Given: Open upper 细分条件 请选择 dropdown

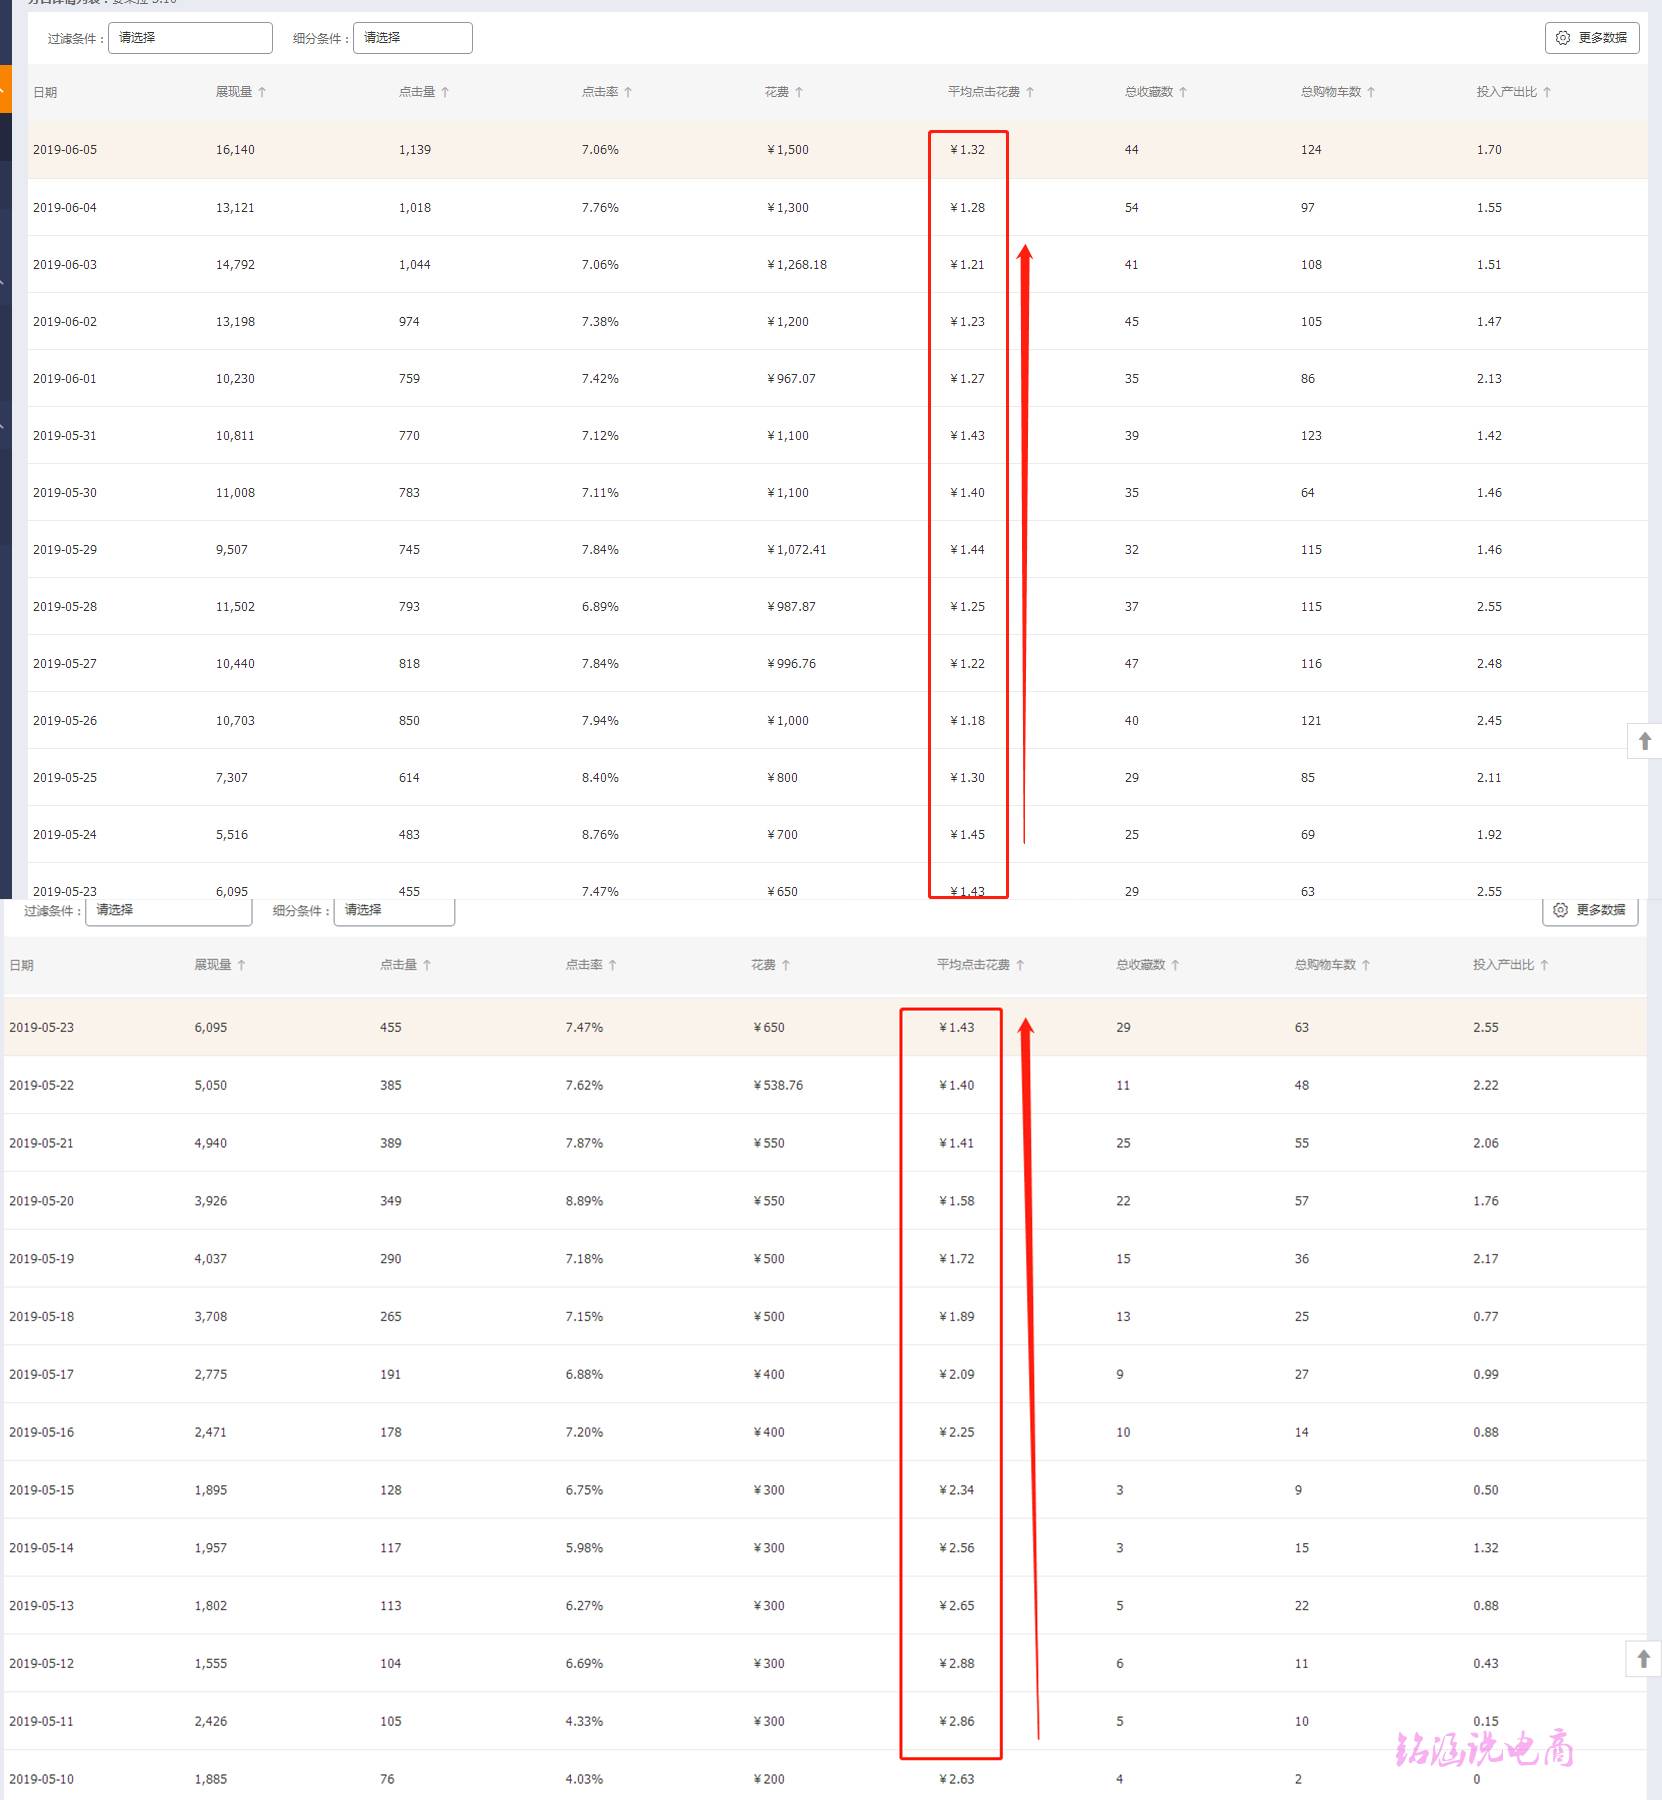Looking at the screenshot, I should pos(412,38).
